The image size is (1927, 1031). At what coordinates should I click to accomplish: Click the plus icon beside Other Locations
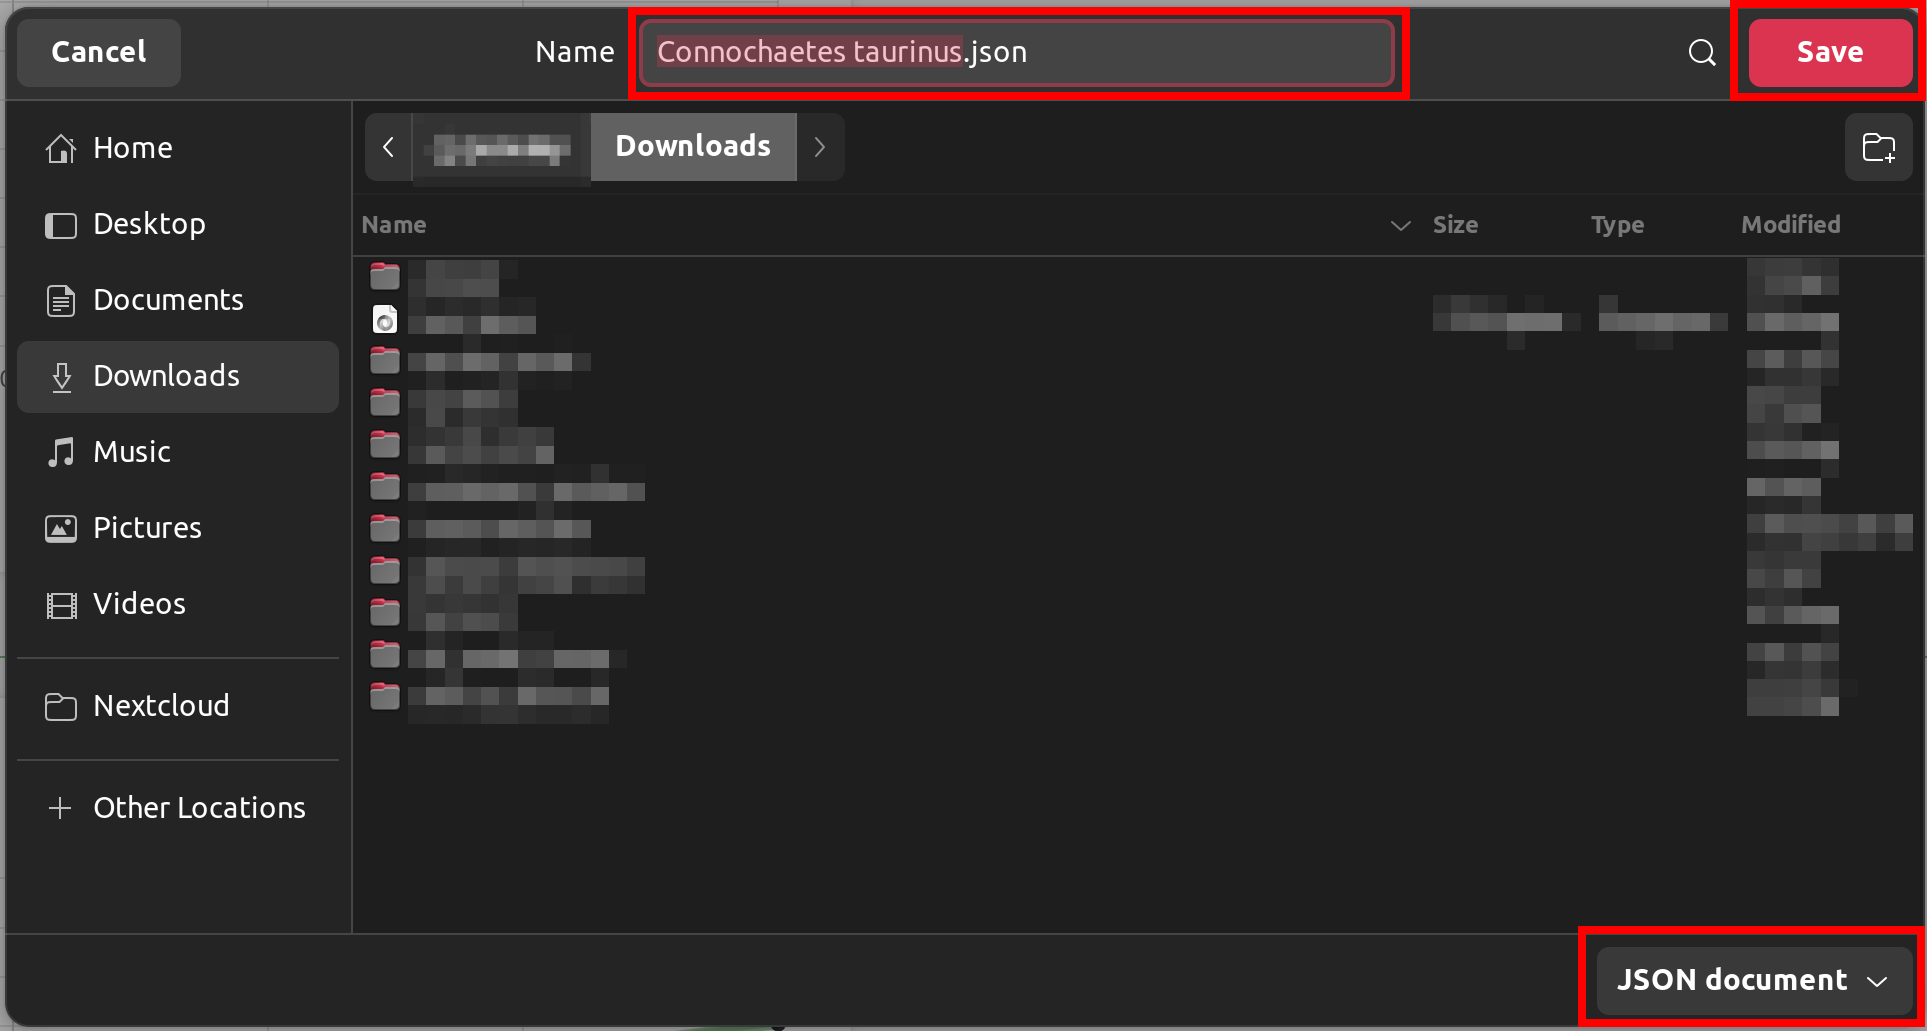click(60, 808)
